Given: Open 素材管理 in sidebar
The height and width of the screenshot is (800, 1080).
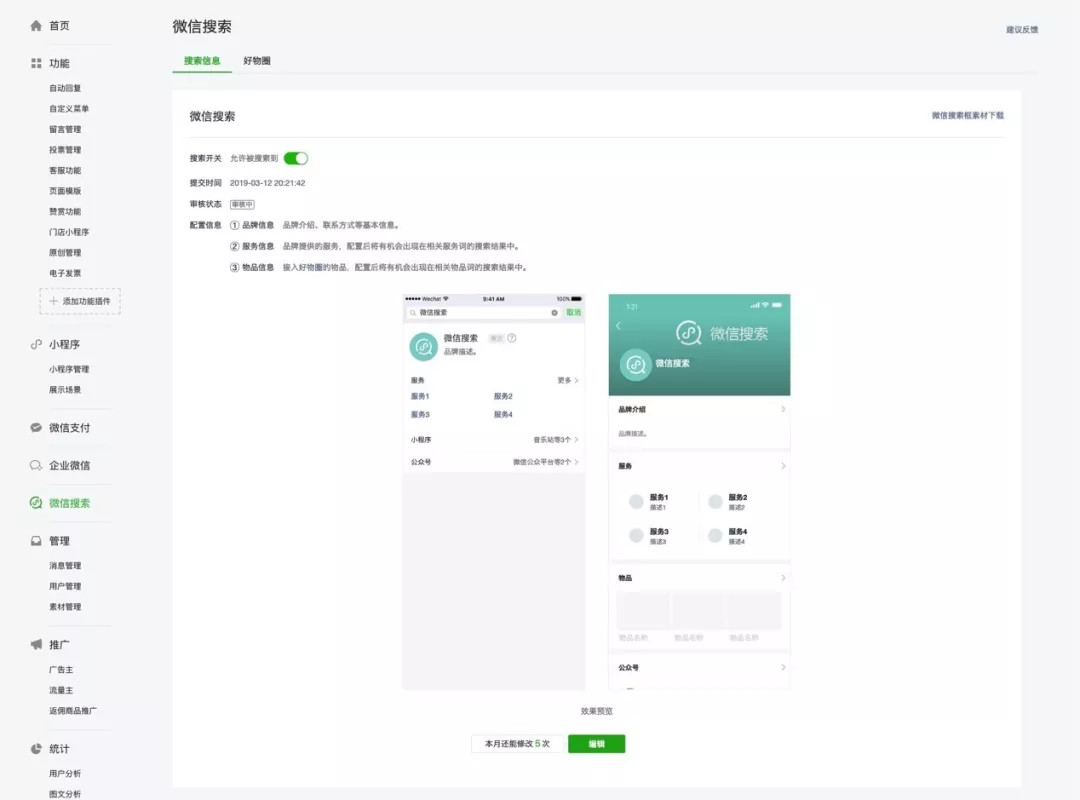Looking at the screenshot, I should pos(65,607).
